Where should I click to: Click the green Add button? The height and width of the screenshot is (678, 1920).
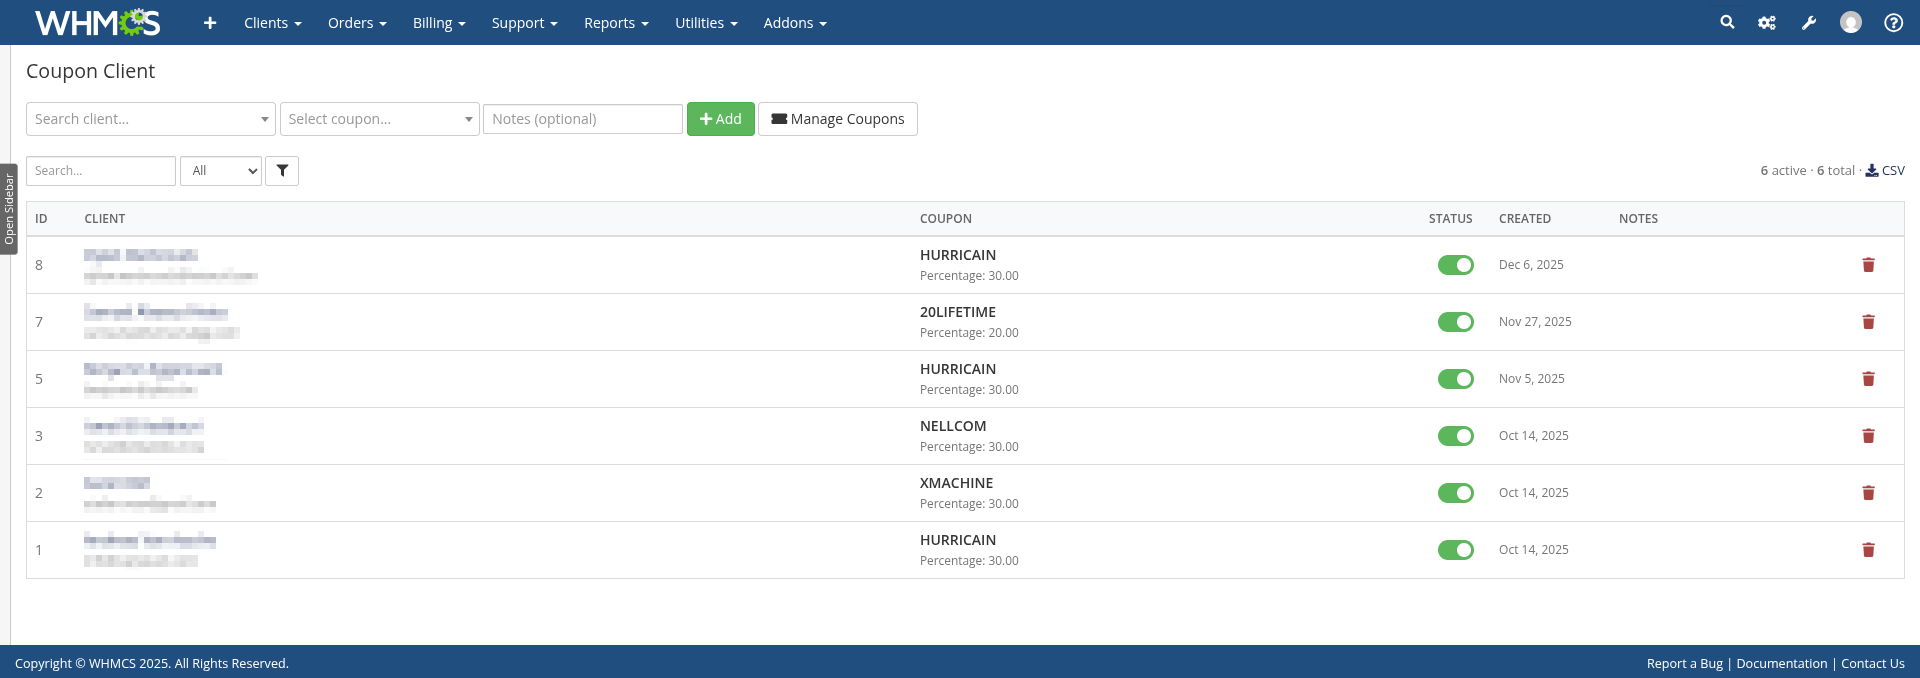(x=720, y=119)
